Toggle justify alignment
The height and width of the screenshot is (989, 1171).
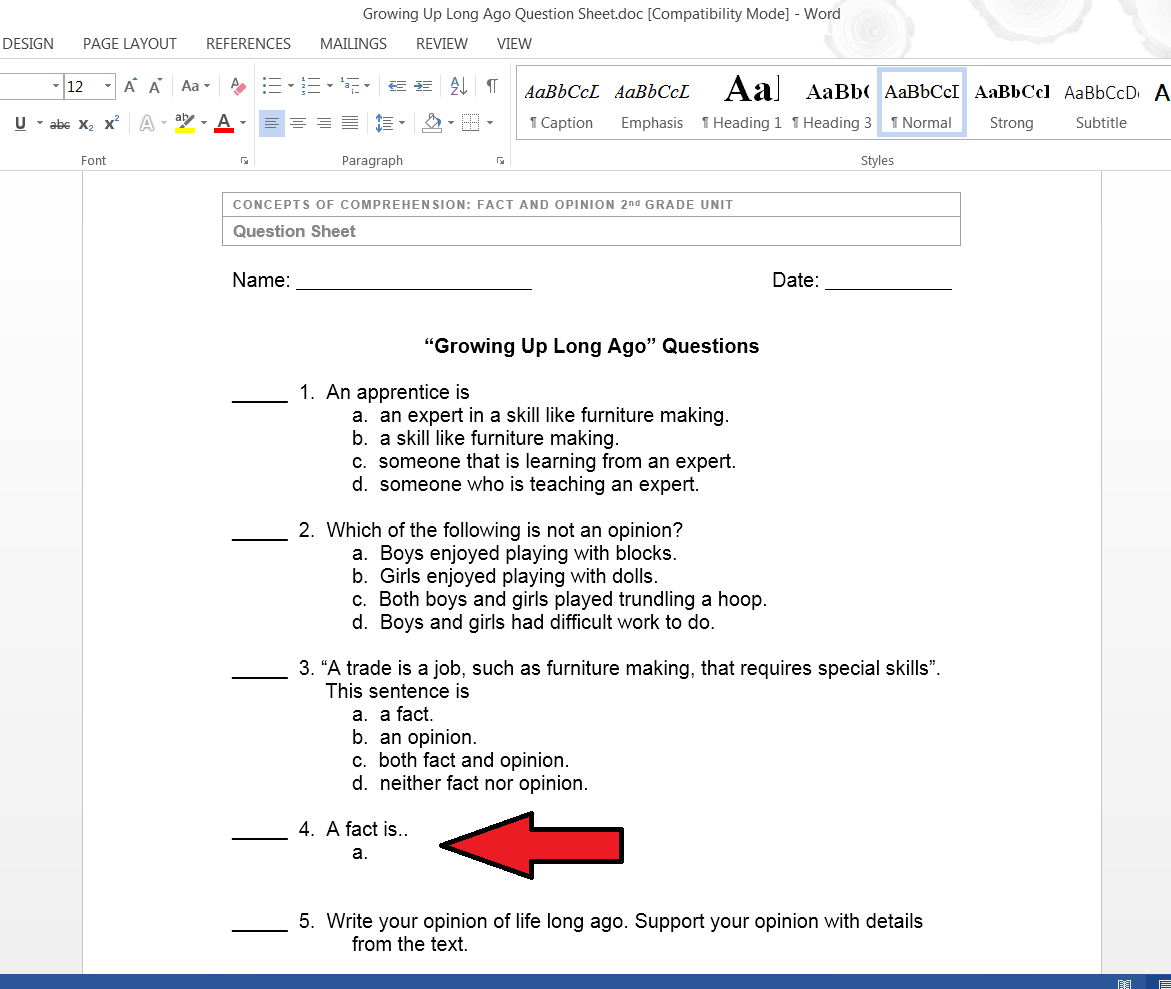(x=348, y=122)
